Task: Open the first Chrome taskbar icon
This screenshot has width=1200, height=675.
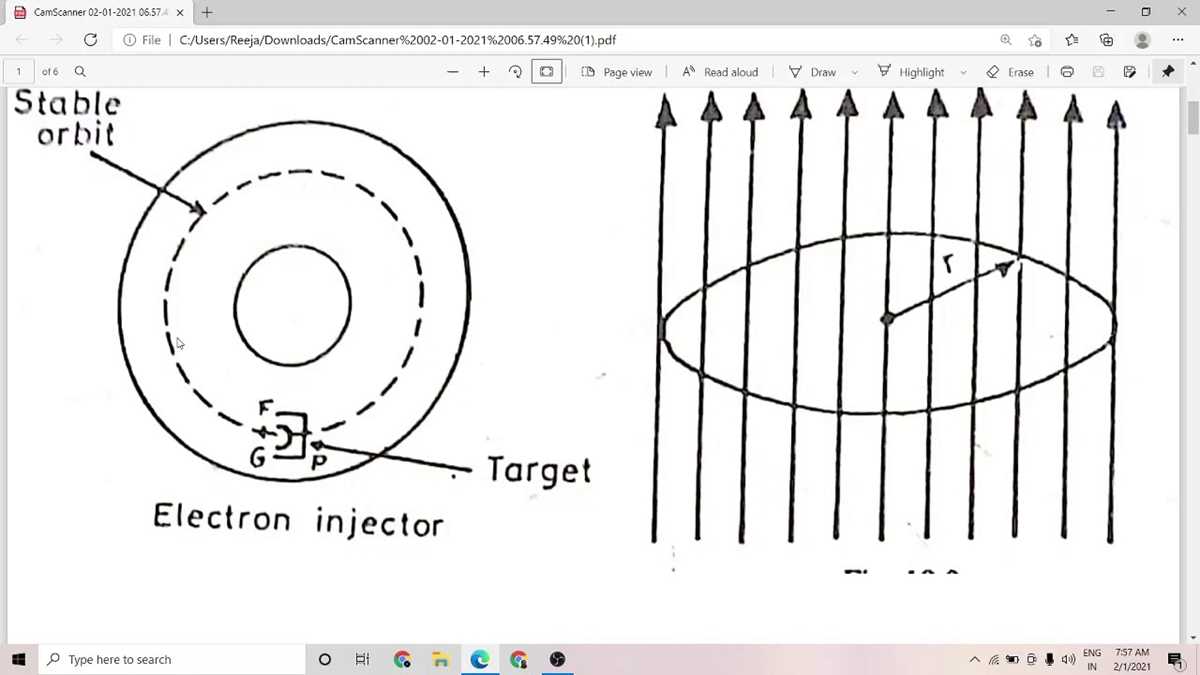Action: click(402, 659)
